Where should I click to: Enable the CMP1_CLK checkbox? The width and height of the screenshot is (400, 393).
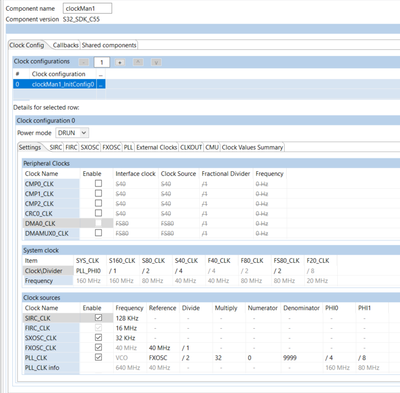point(98,193)
